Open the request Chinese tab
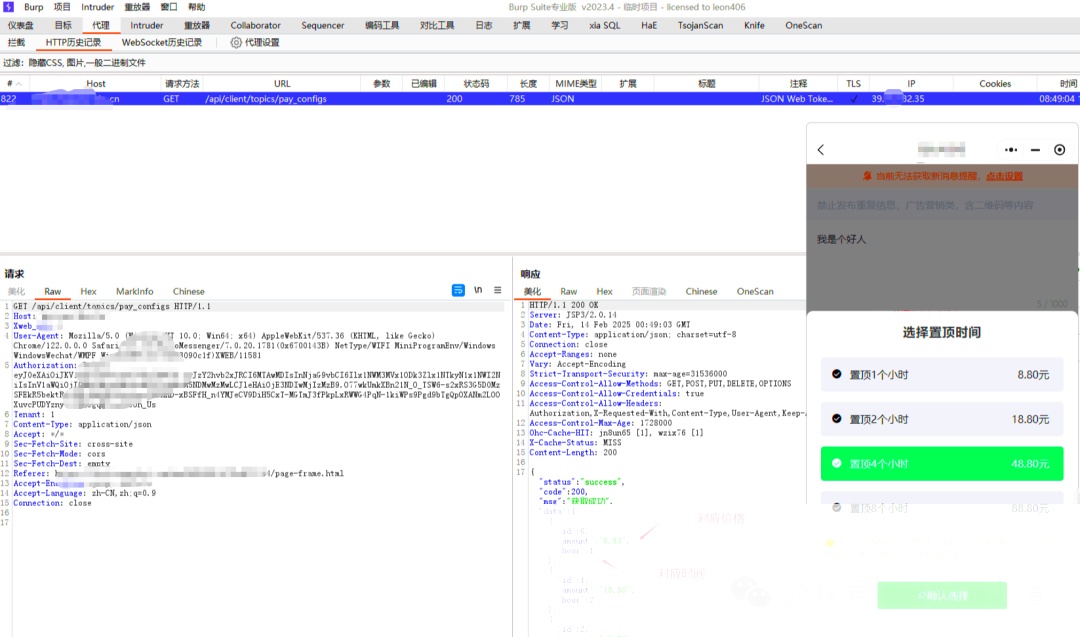1080x637 pixels. click(188, 292)
